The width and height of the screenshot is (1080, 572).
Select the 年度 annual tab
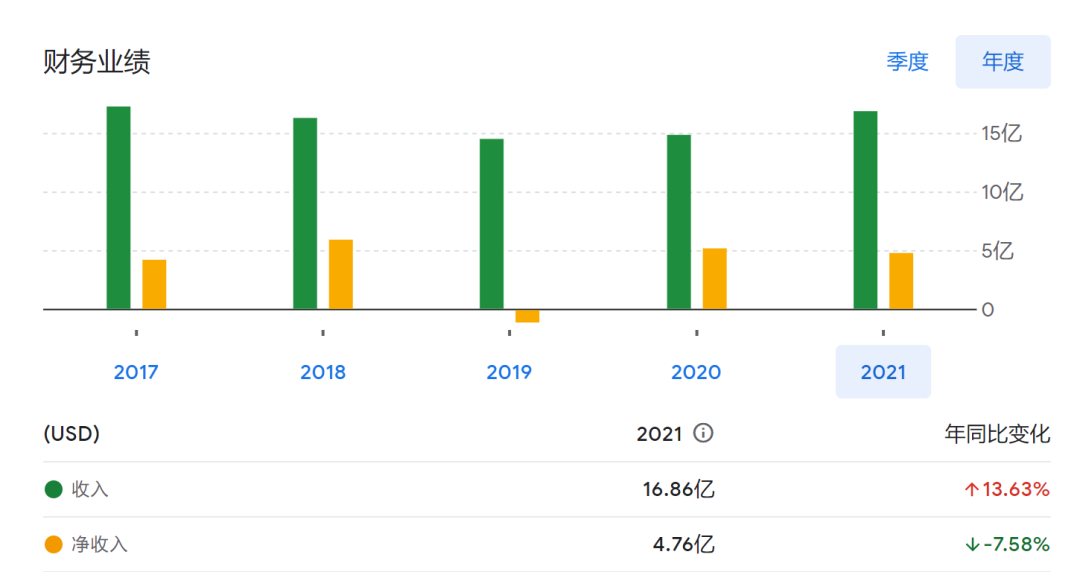point(1003,62)
